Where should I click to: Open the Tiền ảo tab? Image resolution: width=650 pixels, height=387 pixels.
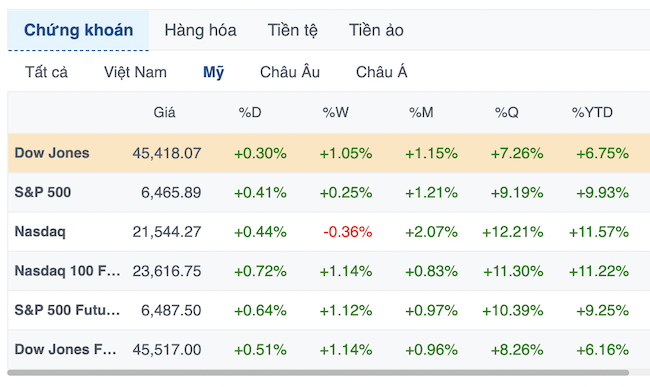tap(376, 30)
